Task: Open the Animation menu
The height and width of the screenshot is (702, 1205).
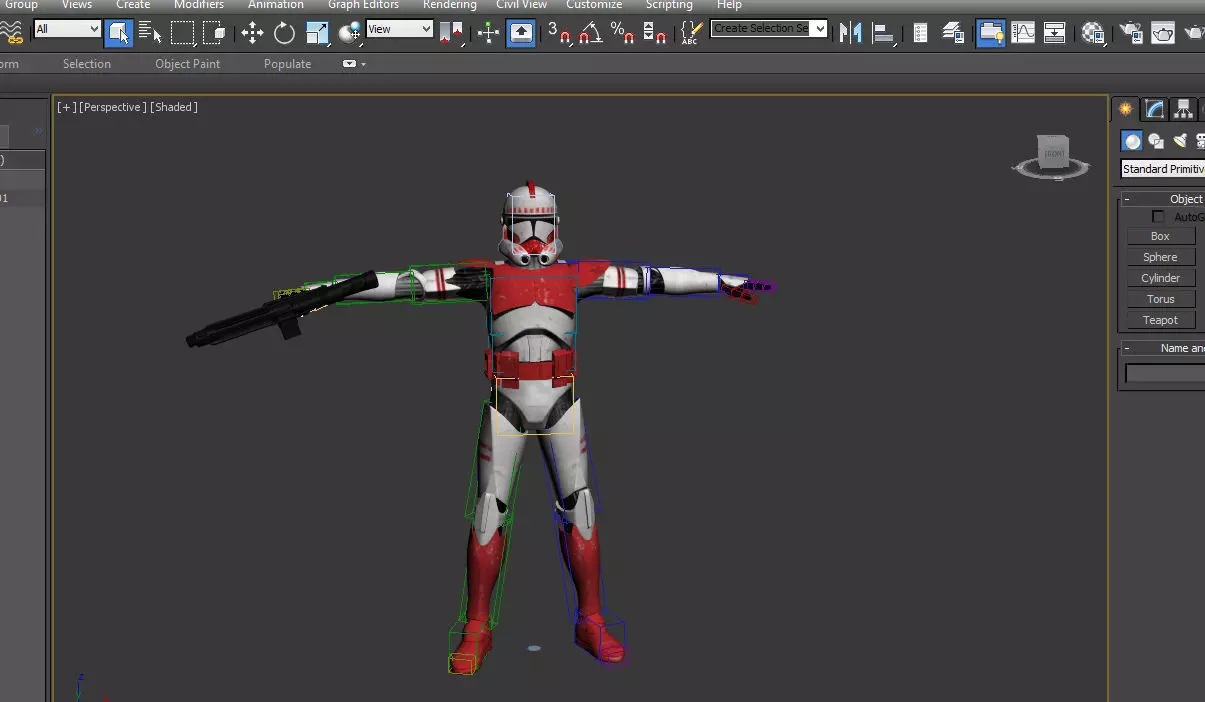Action: click(275, 5)
